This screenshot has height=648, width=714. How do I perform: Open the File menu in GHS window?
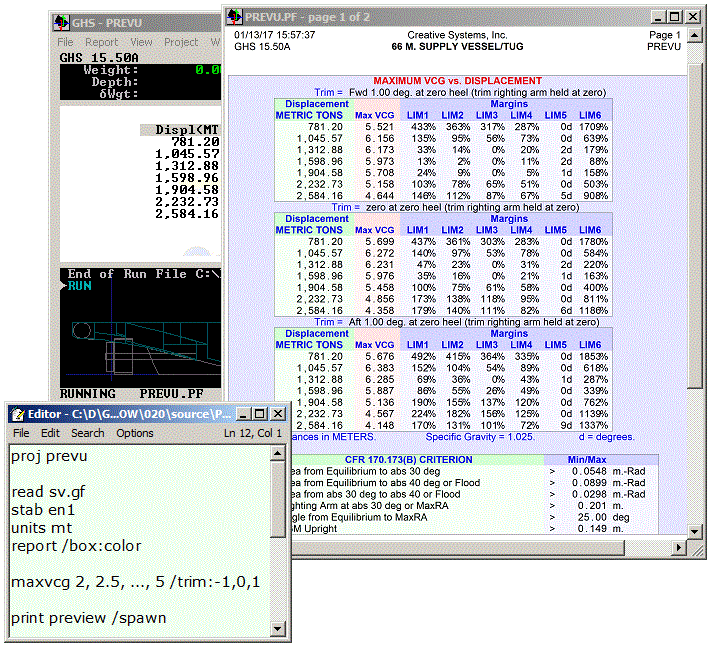coord(65,42)
